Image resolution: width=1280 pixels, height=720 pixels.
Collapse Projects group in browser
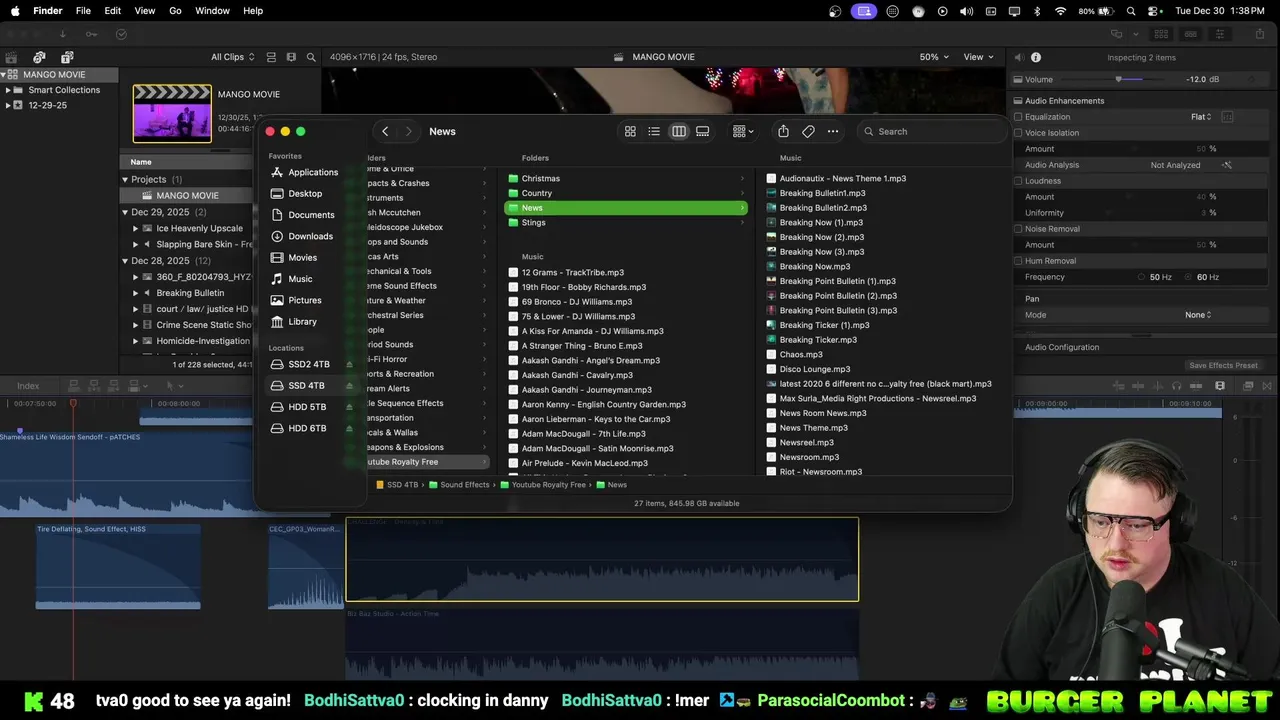pos(125,179)
